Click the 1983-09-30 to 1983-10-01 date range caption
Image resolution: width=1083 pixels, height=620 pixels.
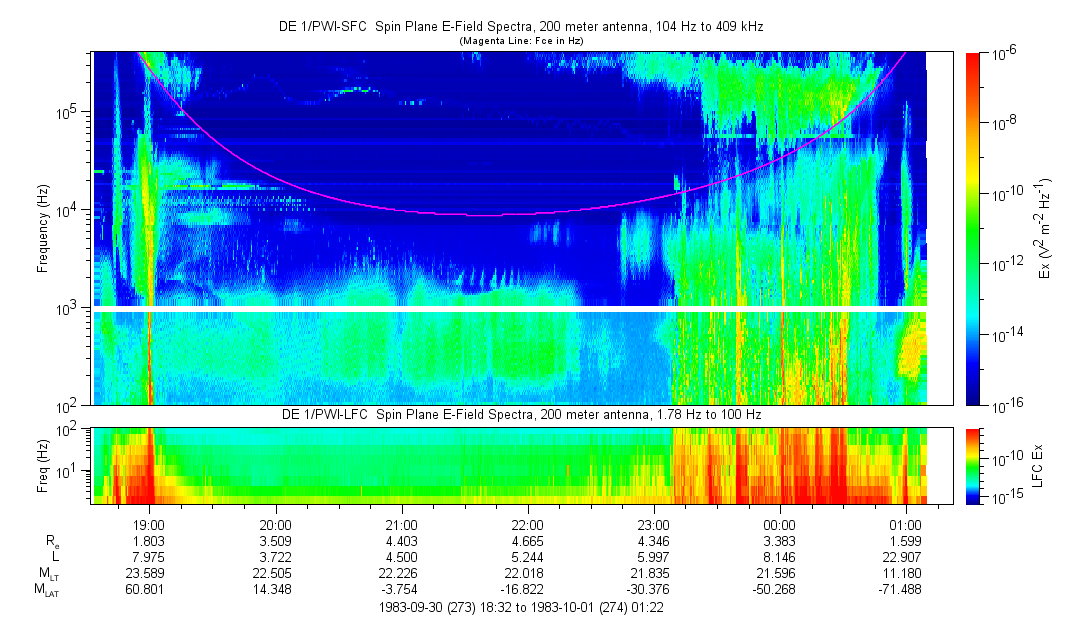pos(521,608)
